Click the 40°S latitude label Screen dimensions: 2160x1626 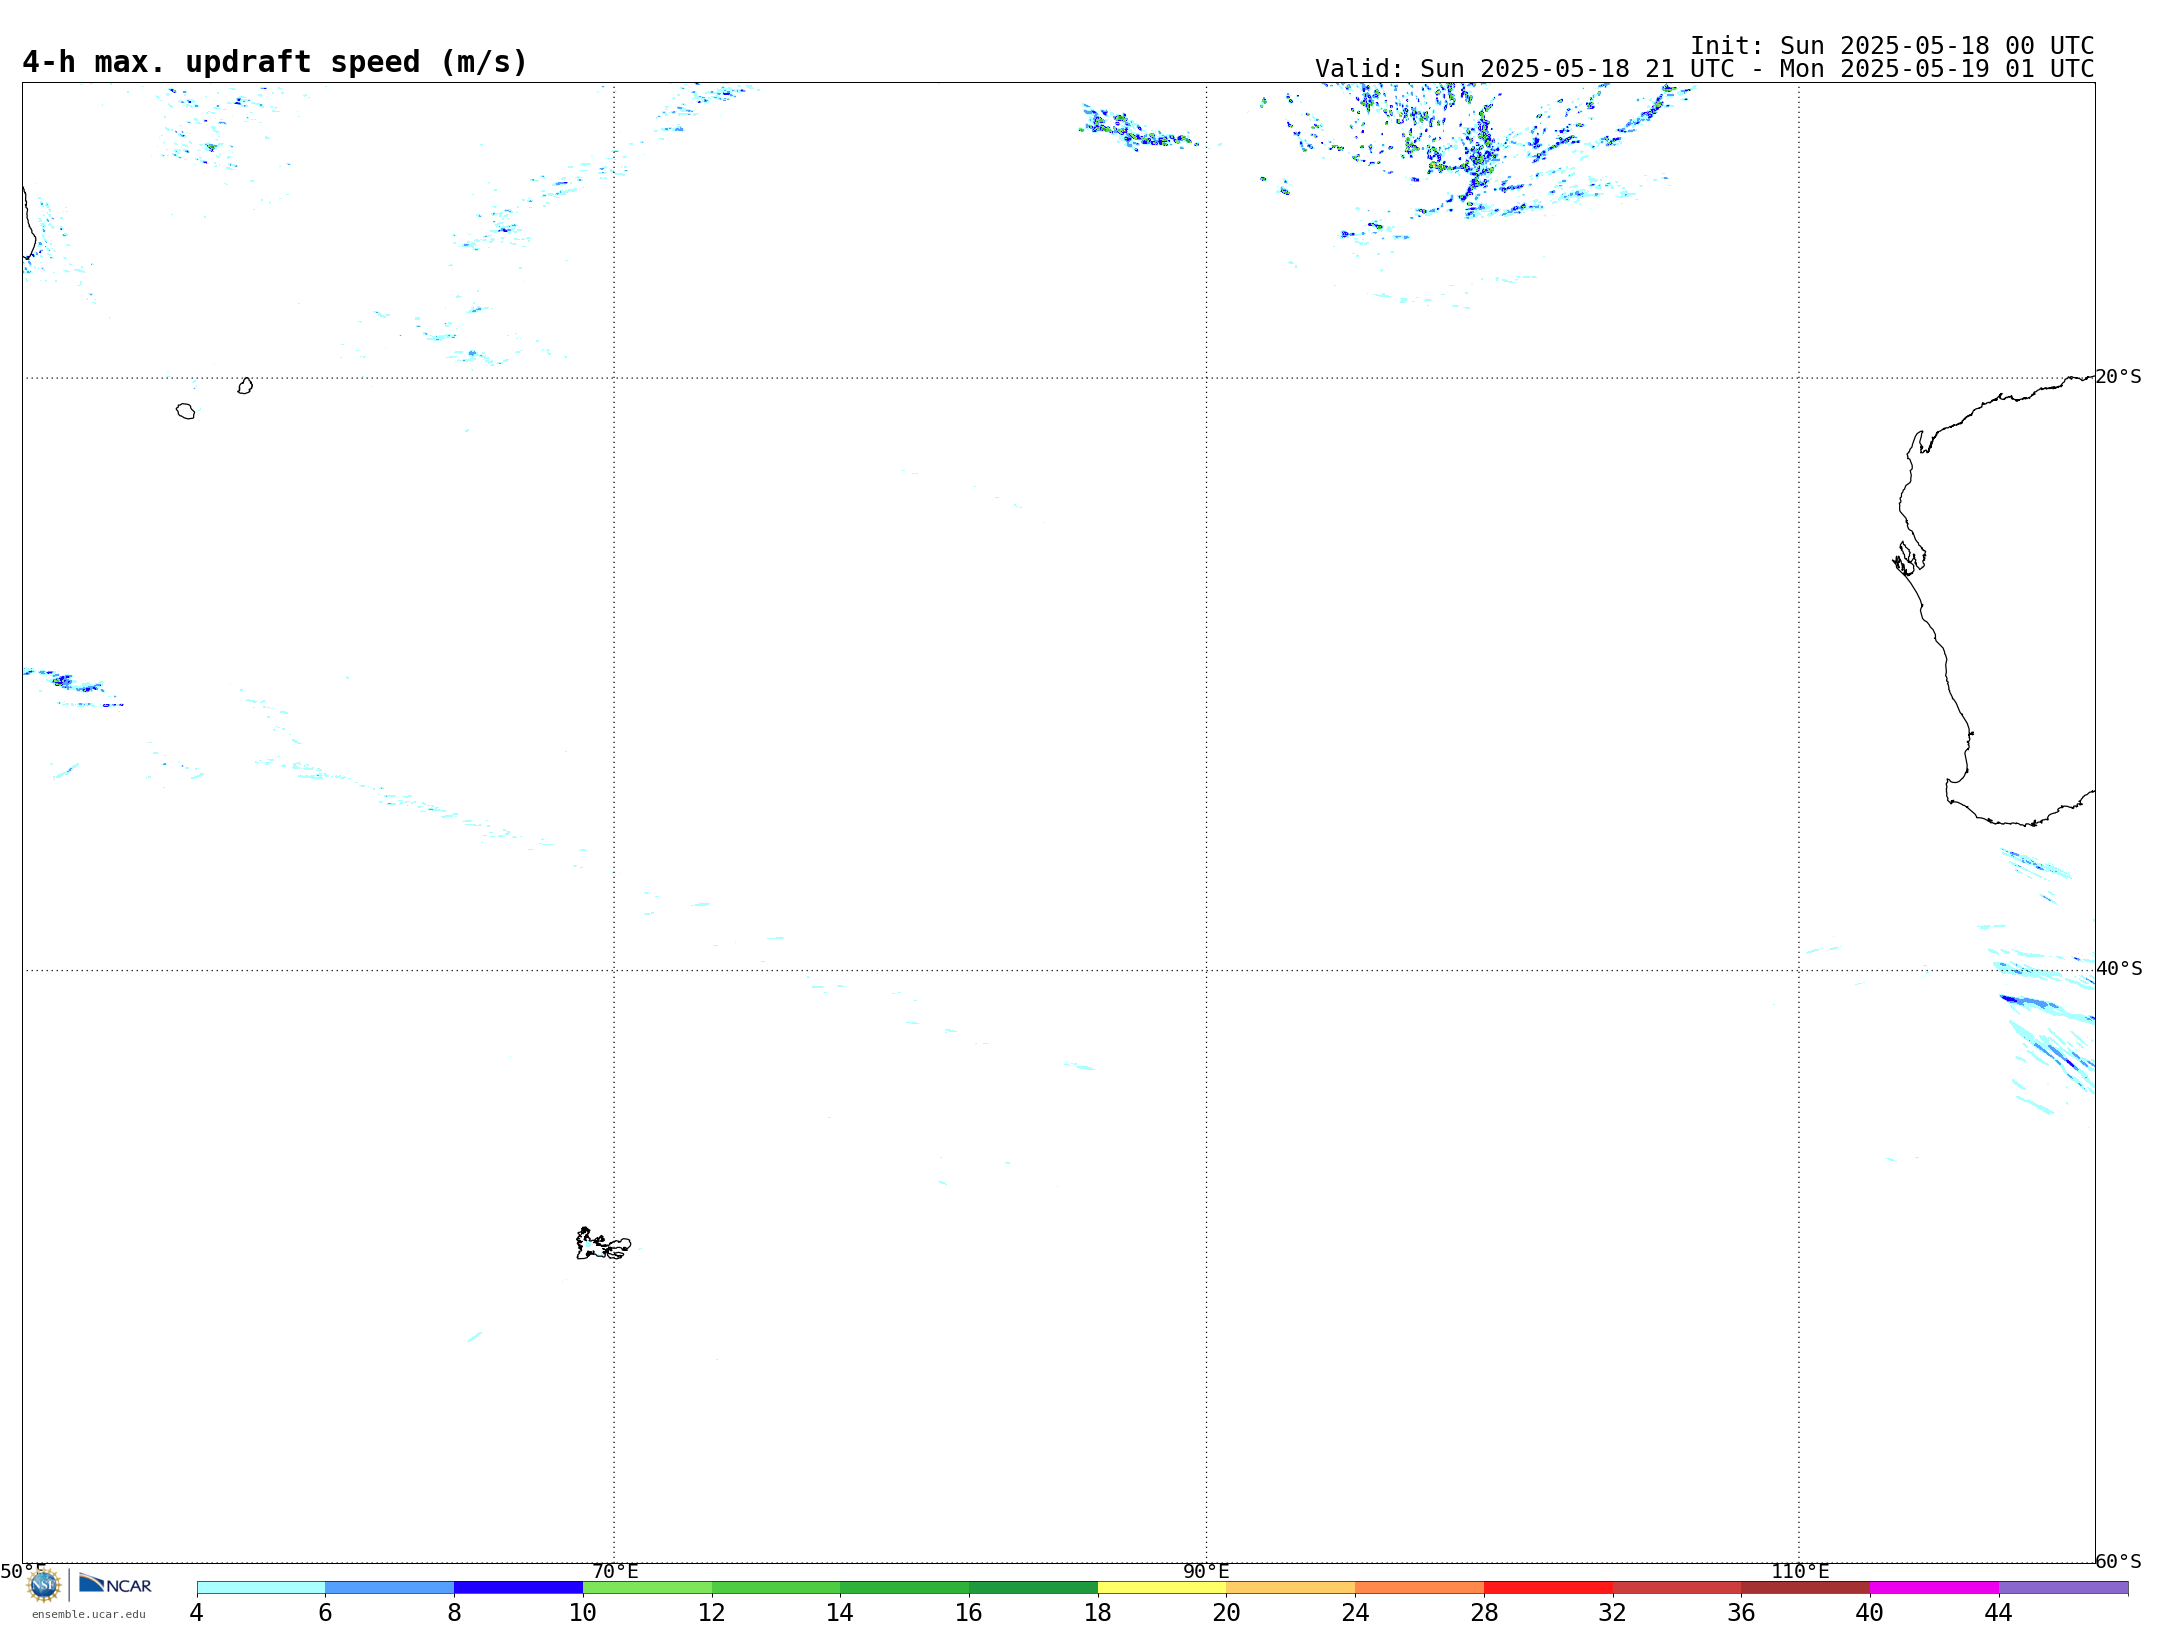point(2119,968)
